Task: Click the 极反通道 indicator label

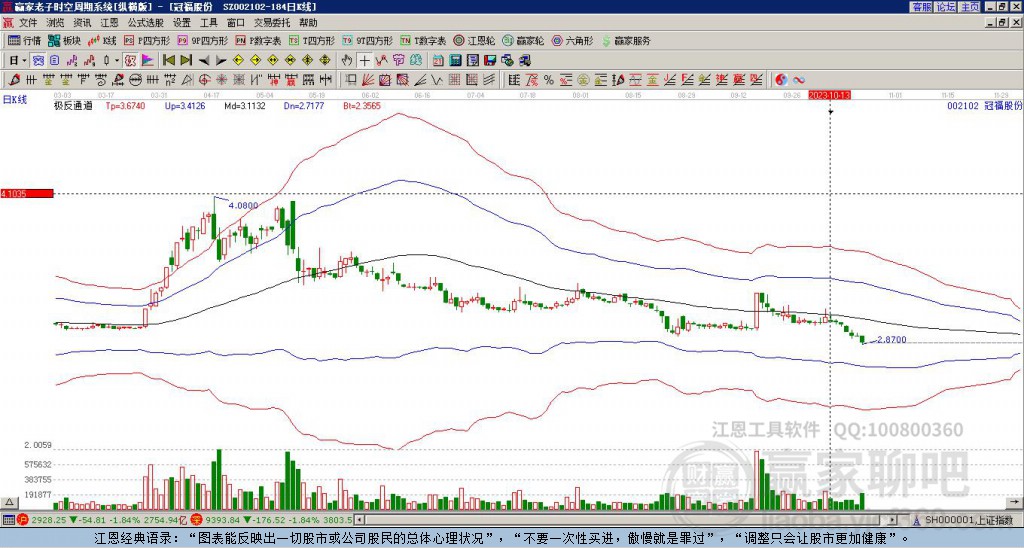Action: point(73,105)
